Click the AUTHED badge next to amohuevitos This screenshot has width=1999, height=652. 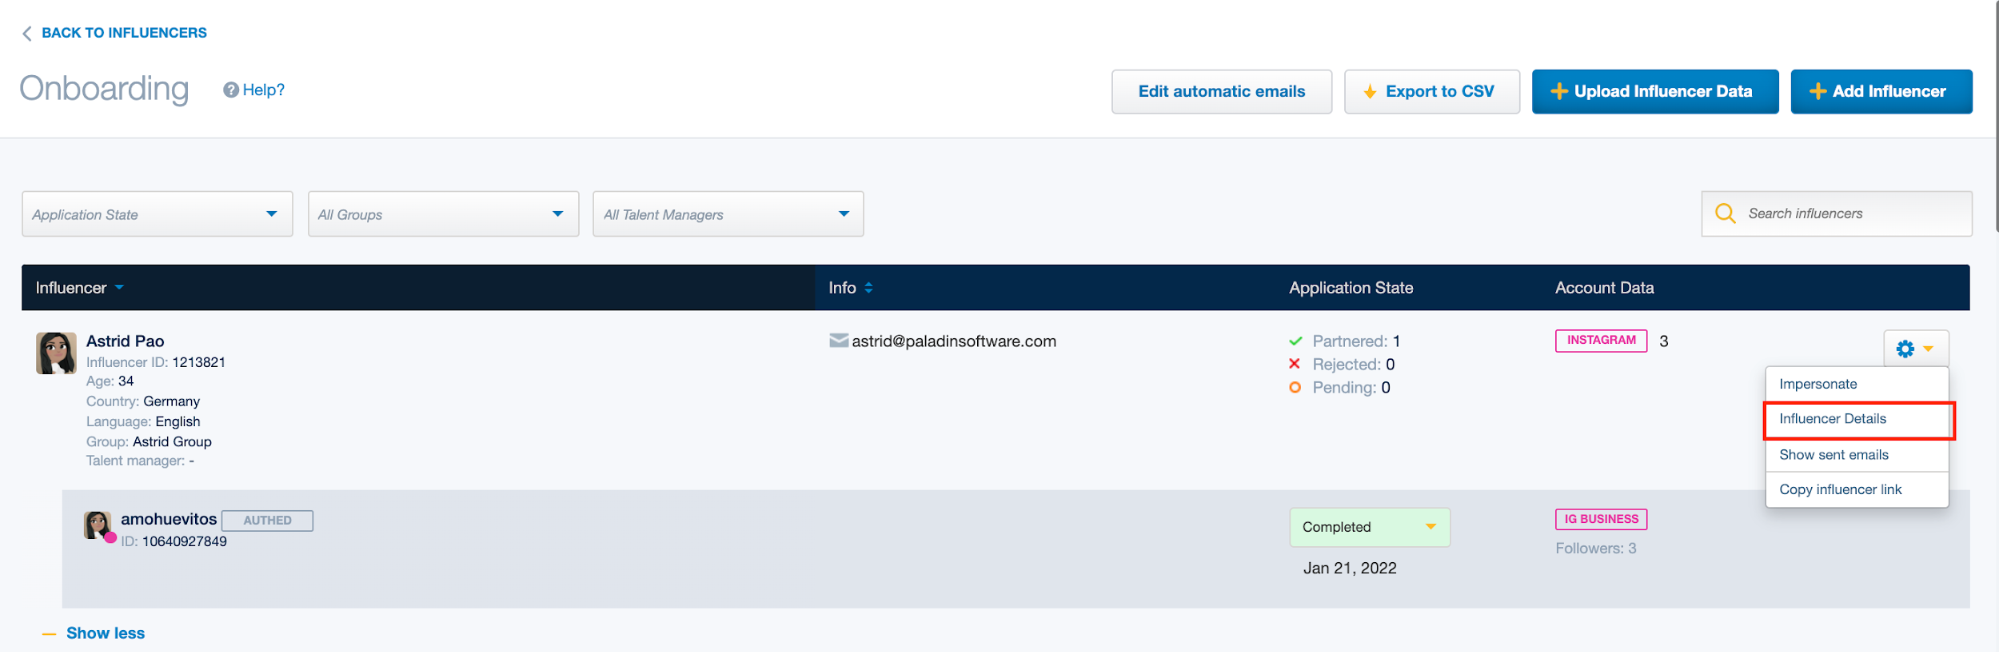[x=267, y=520]
